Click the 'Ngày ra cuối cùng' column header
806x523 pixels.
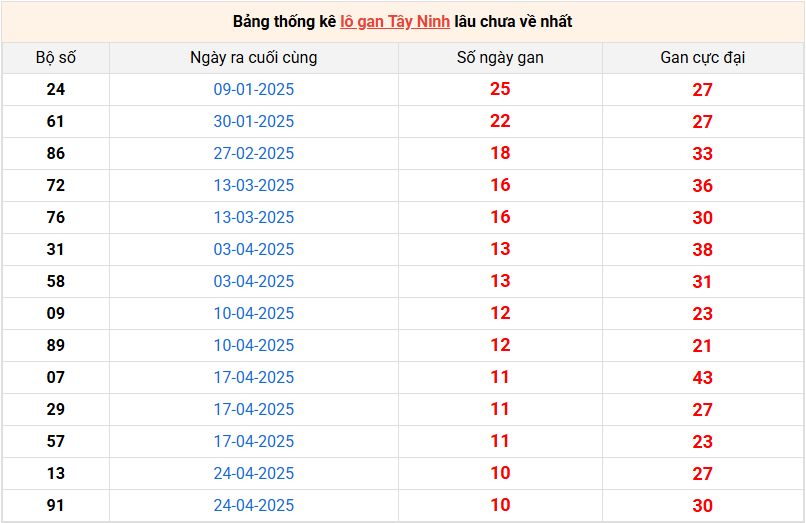253,58
